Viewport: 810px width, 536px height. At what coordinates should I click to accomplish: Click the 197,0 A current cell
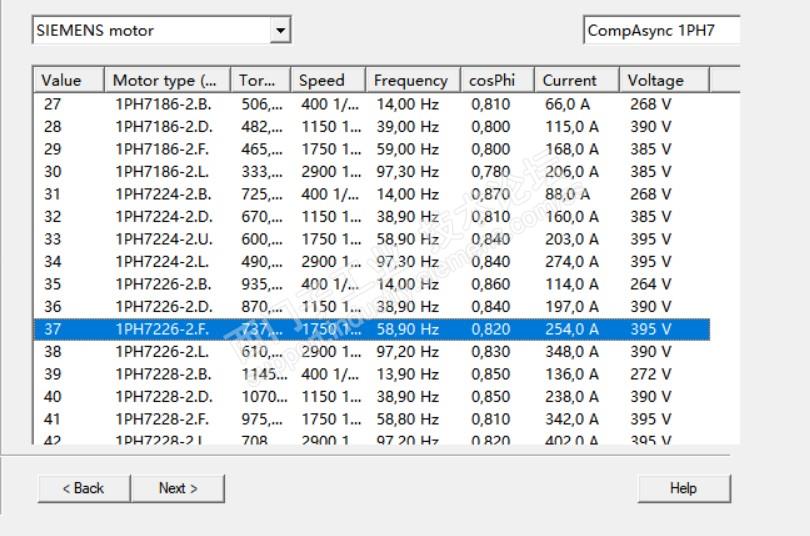coord(572,307)
